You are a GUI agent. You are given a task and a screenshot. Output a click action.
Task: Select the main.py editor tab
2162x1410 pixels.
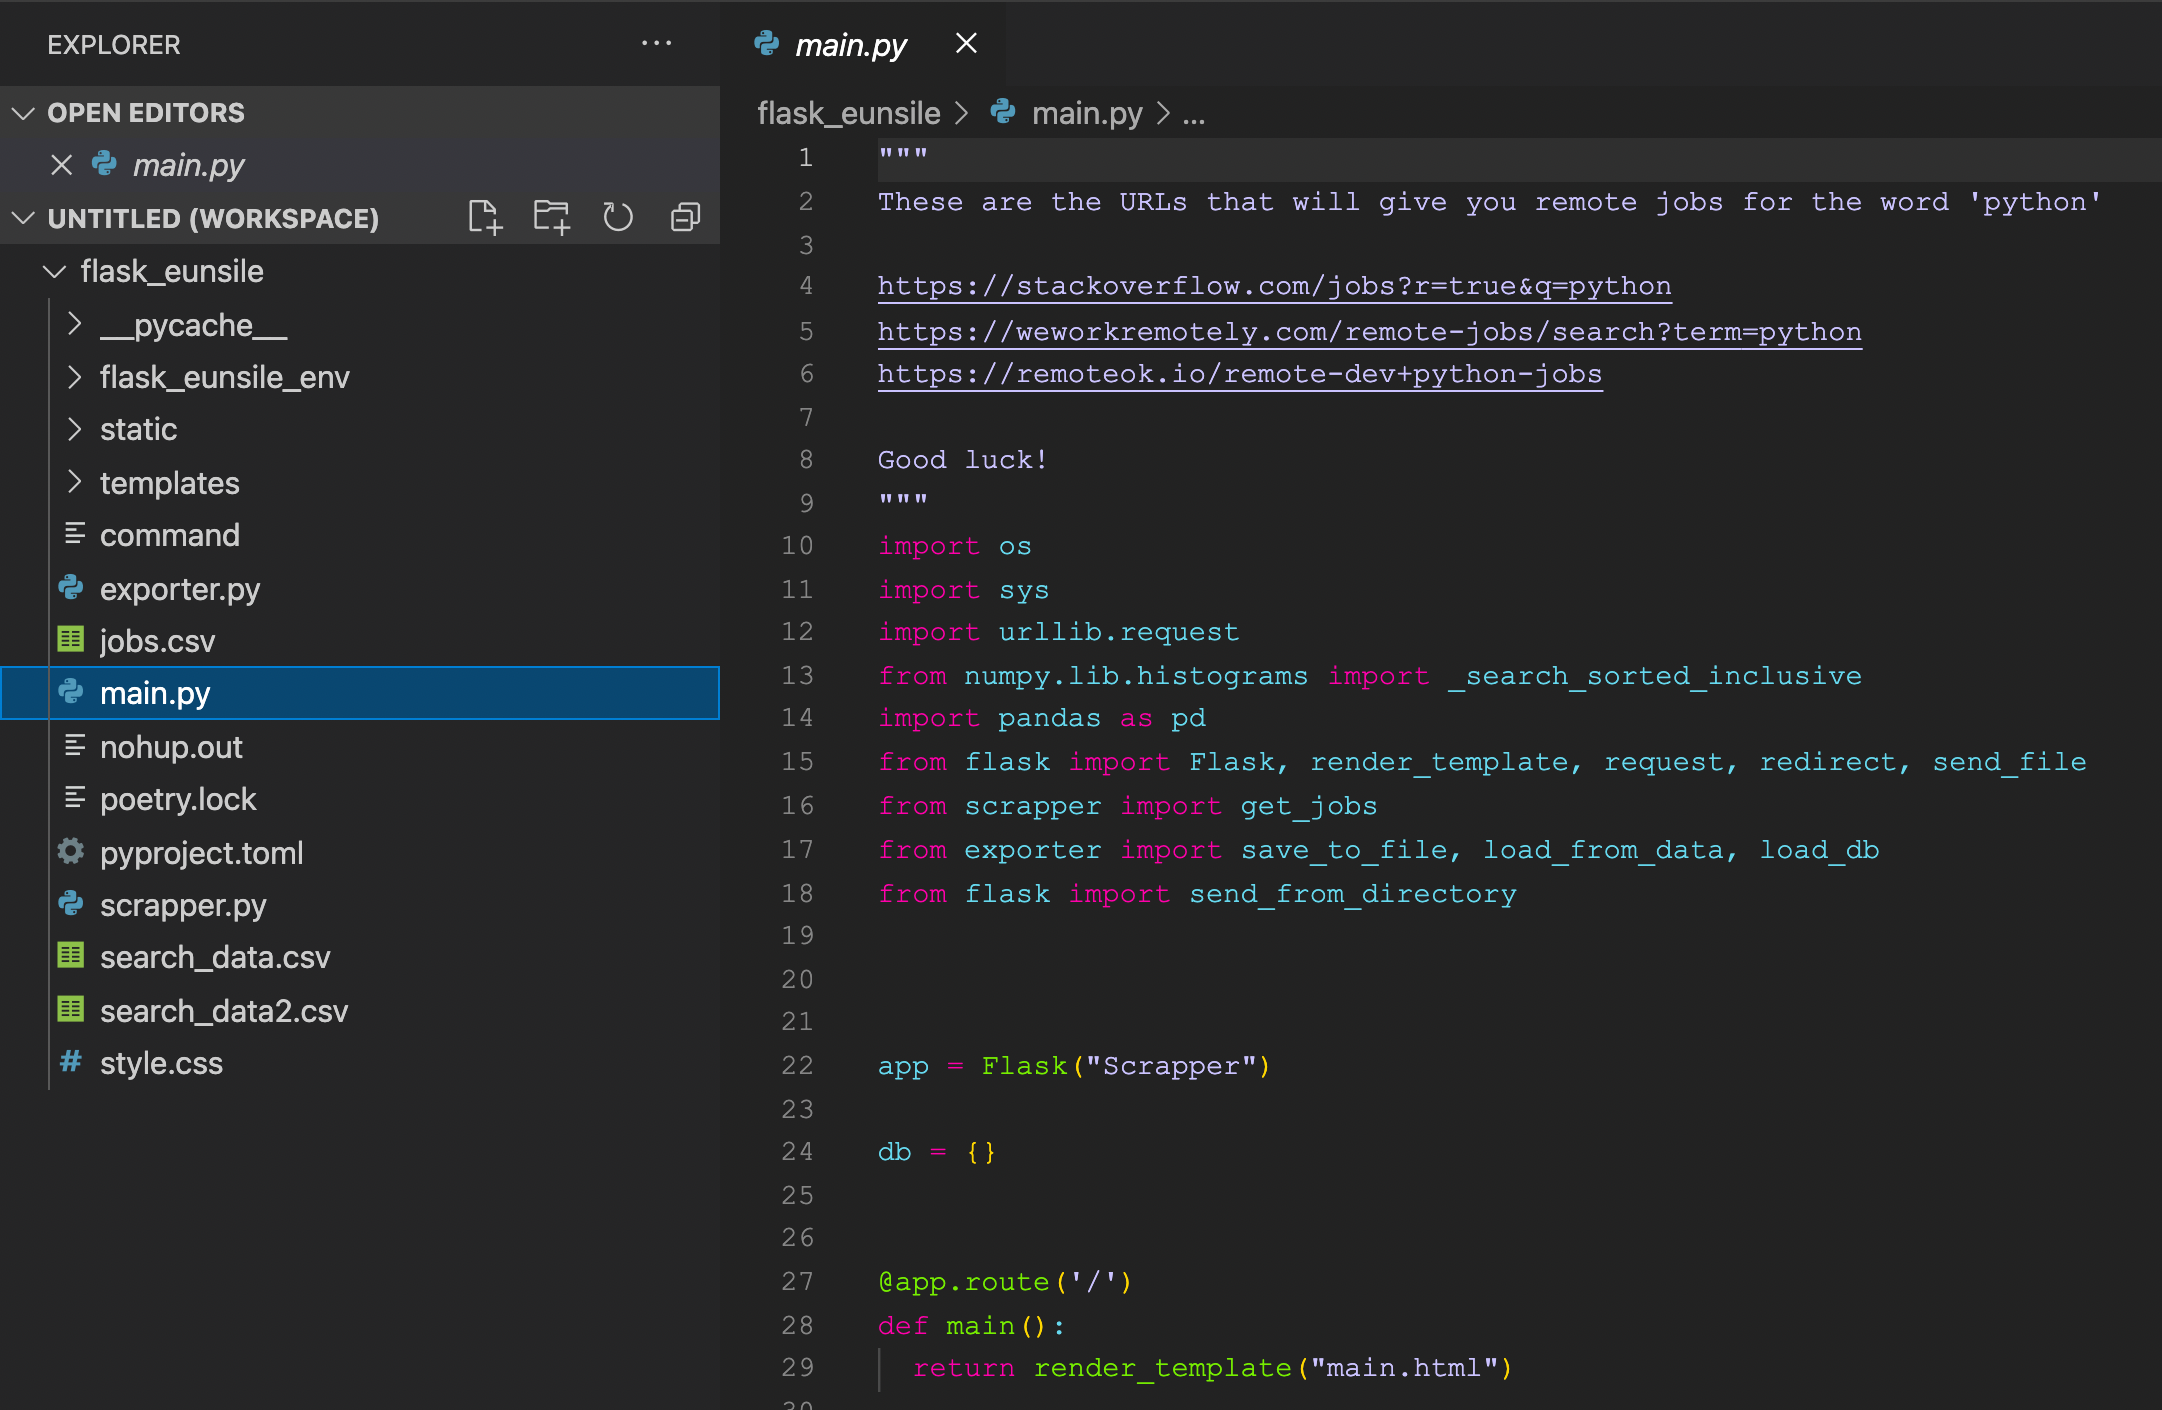[x=850, y=45]
